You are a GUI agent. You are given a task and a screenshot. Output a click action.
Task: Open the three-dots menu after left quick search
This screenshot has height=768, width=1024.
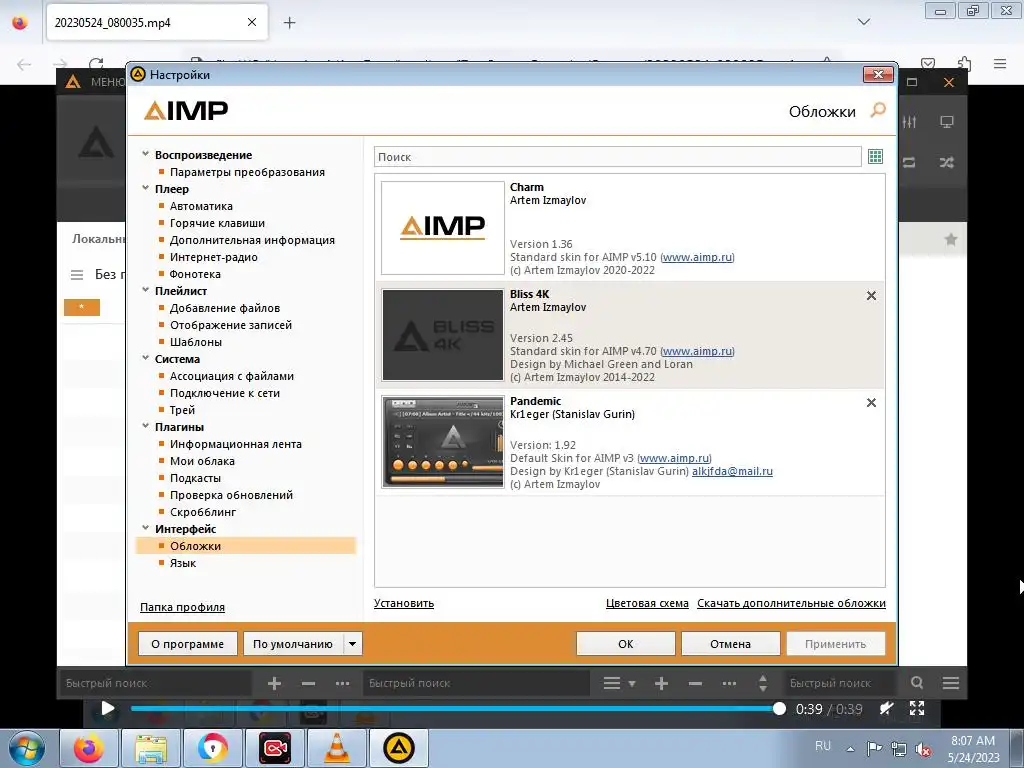[342, 683]
